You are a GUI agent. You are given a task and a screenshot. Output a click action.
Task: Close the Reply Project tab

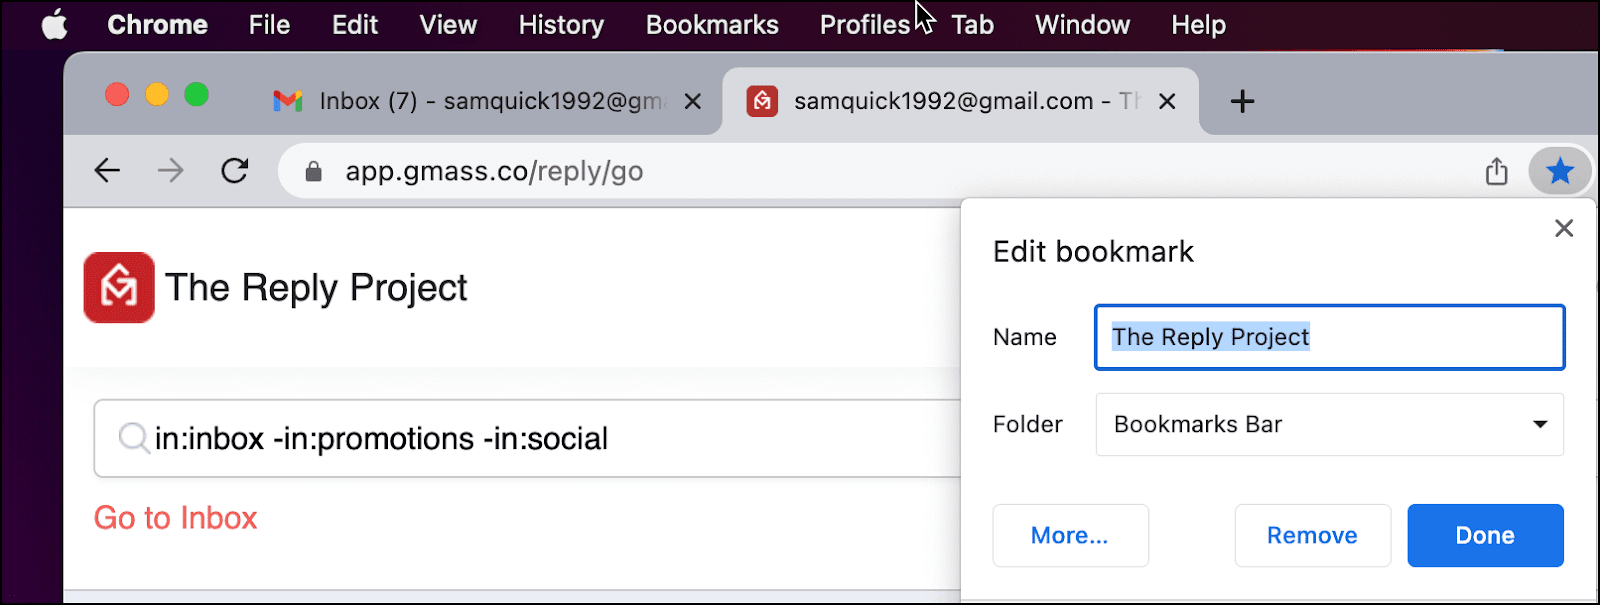(x=1166, y=101)
